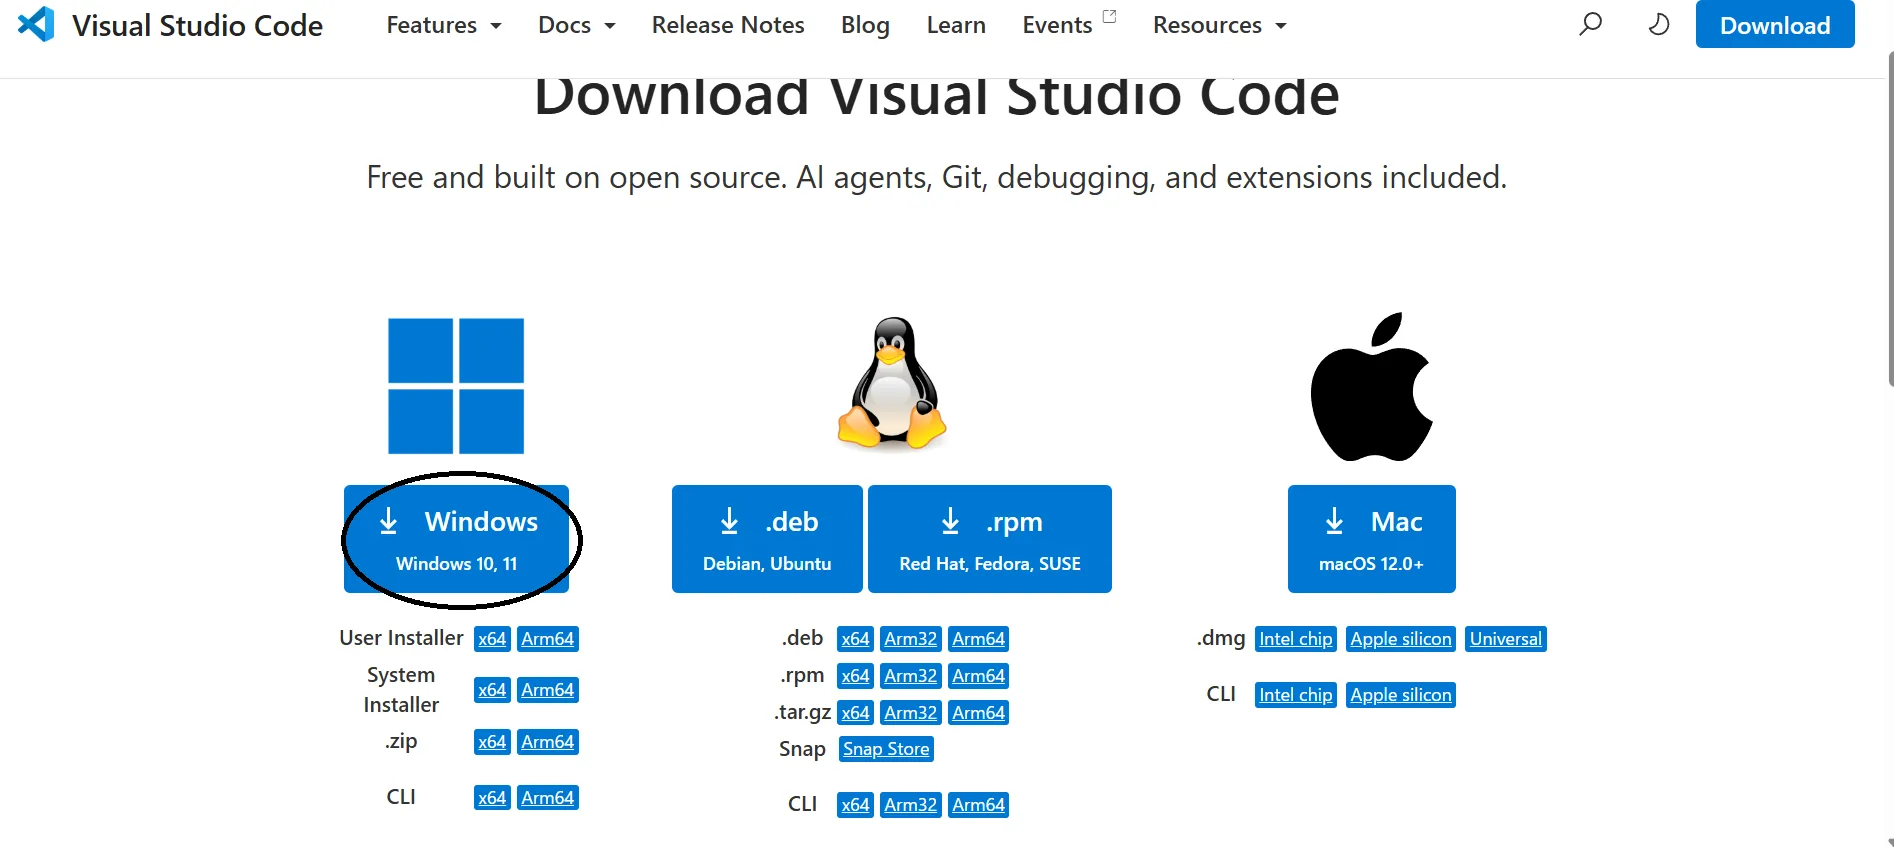
Task: Click the Visual Studio Code title text
Action: click(x=197, y=25)
